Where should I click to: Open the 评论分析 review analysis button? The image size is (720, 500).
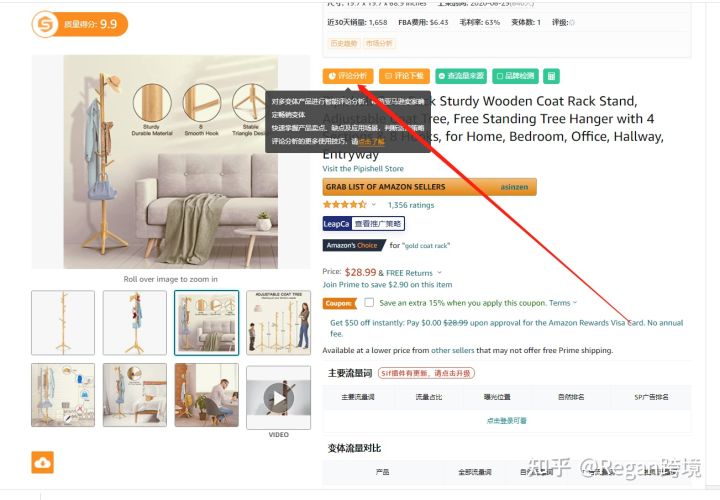click(348, 76)
